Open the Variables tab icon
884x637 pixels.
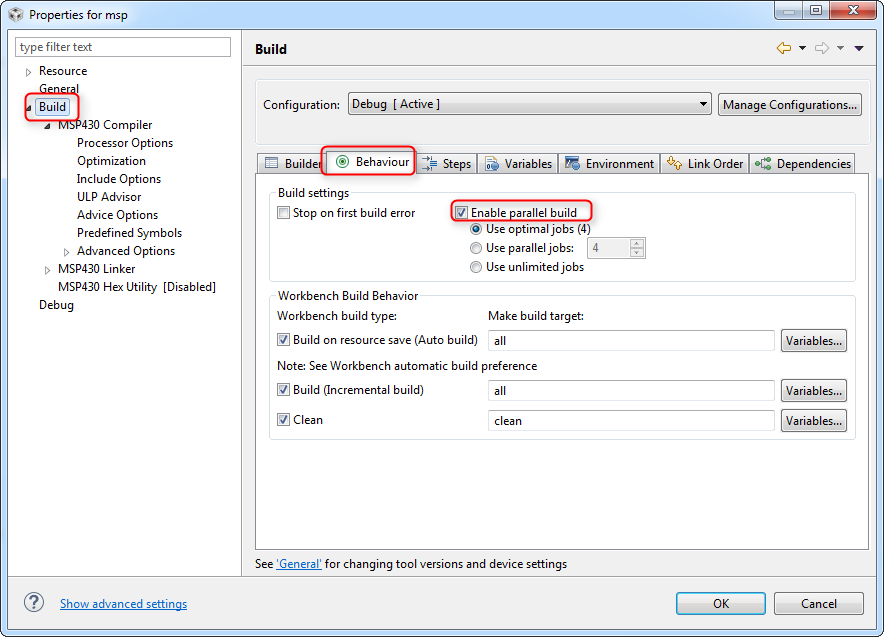tap(492, 163)
